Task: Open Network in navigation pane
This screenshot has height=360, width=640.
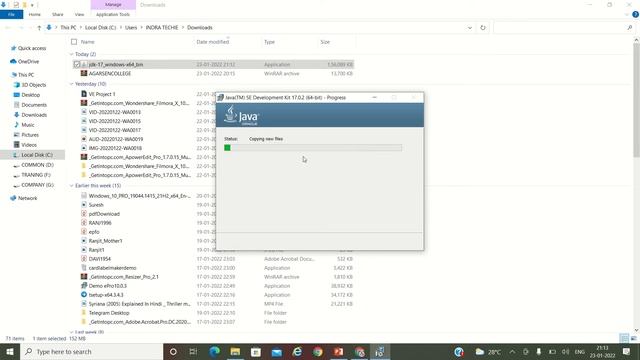Action: pyautogui.click(x=27, y=198)
